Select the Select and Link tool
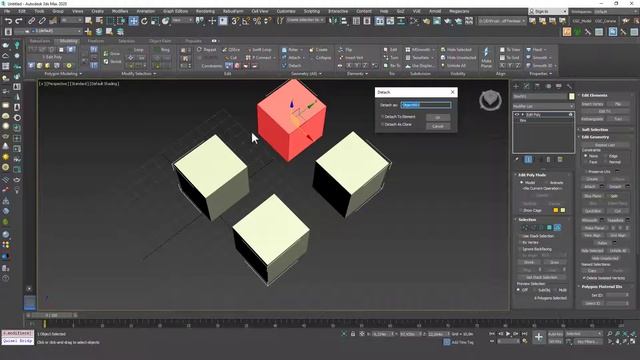Image resolution: width=640 pixels, height=360 pixels. click(31, 20)
